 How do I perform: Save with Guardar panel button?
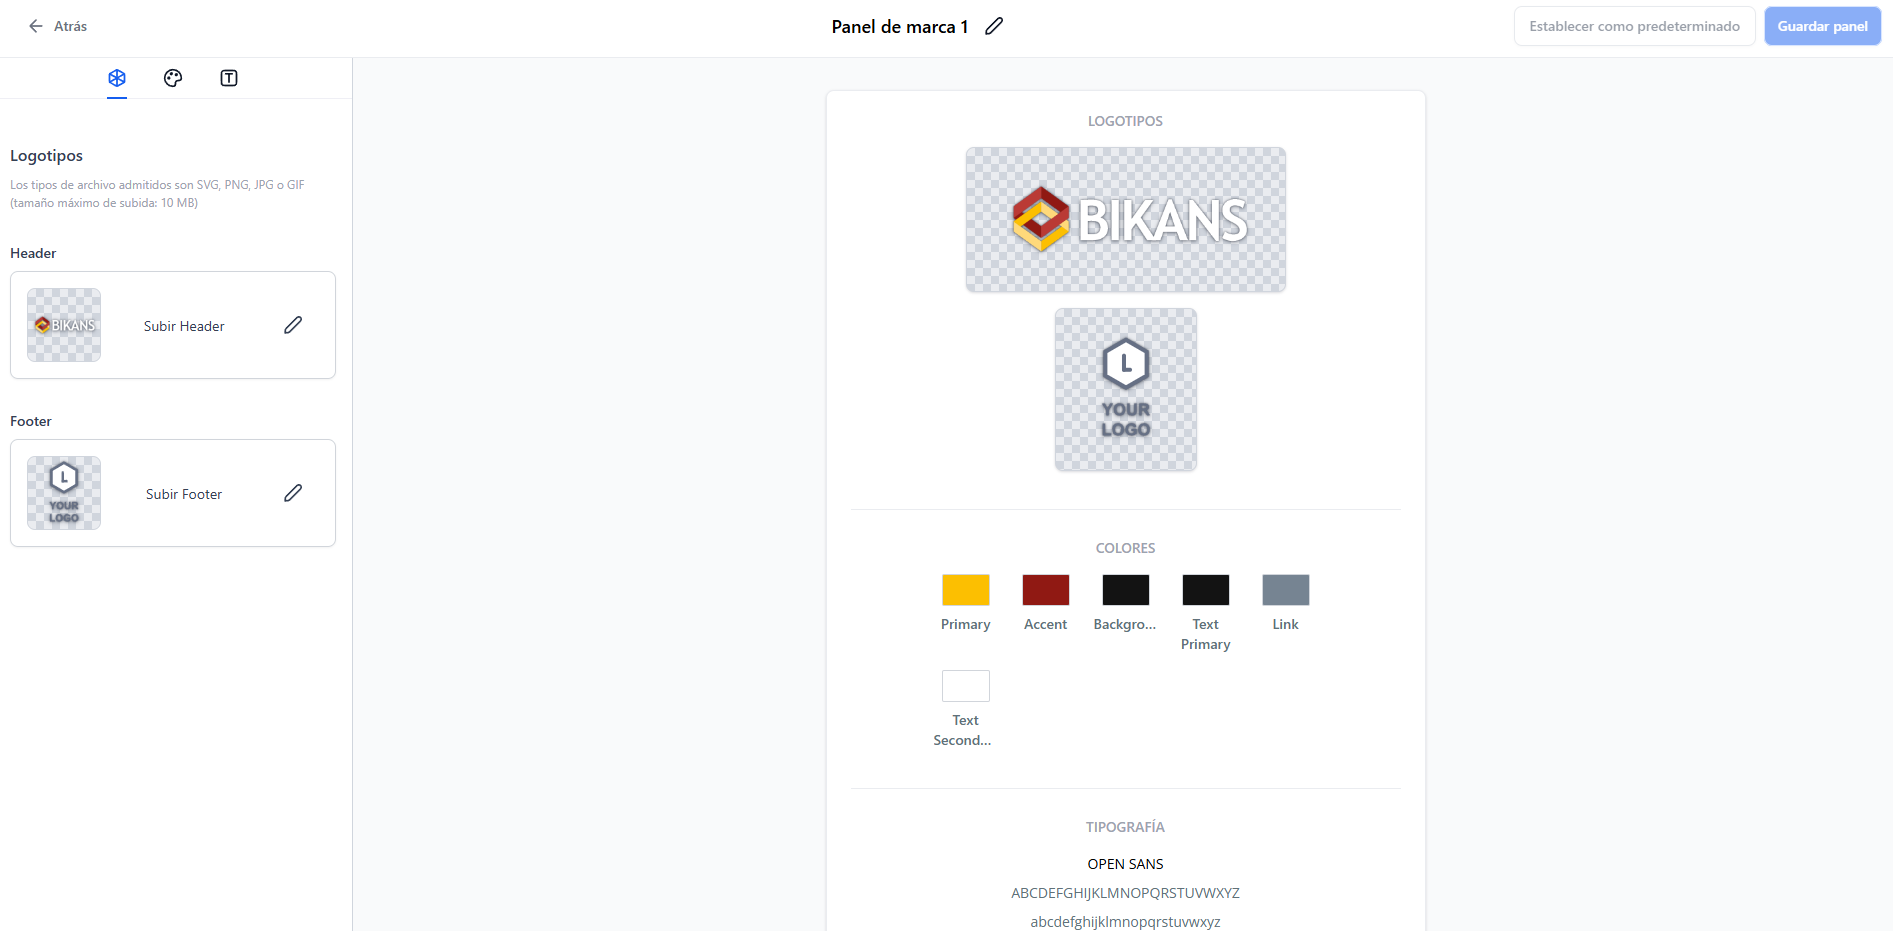point(1822,26)
